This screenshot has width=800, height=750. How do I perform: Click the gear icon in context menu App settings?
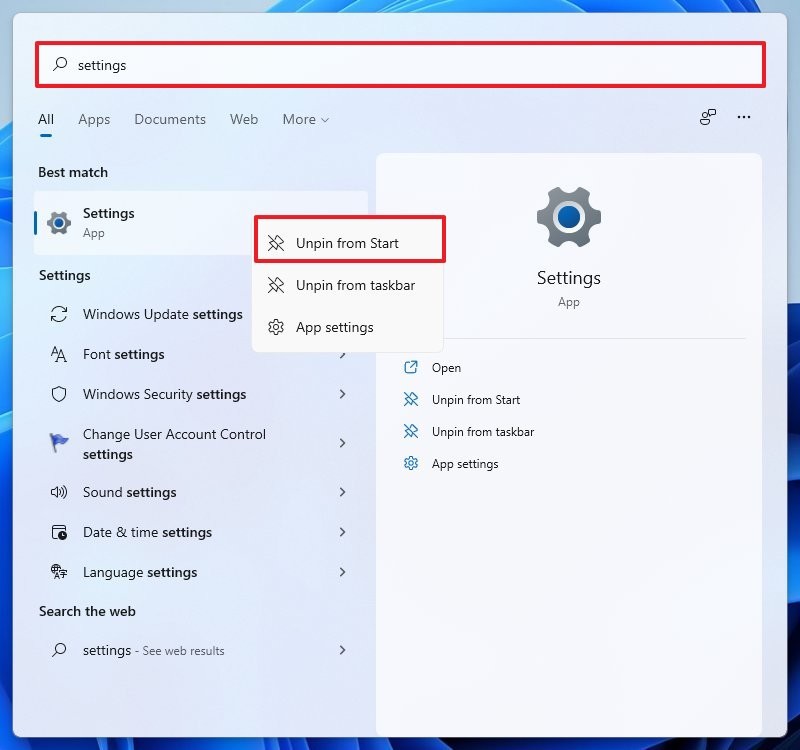[x=276, y=327]
